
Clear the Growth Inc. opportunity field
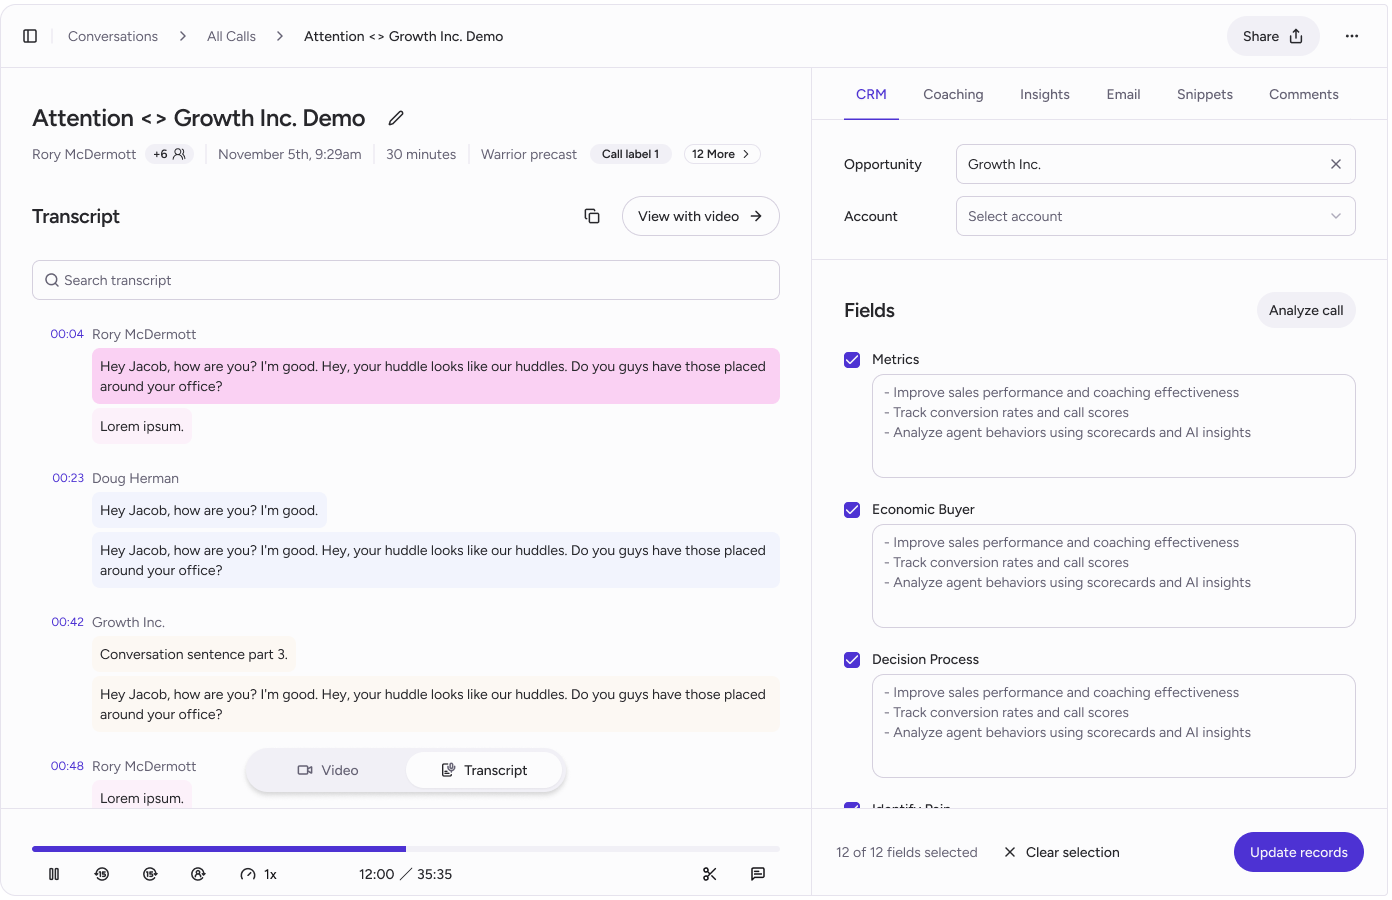(x=1336, y=164)
